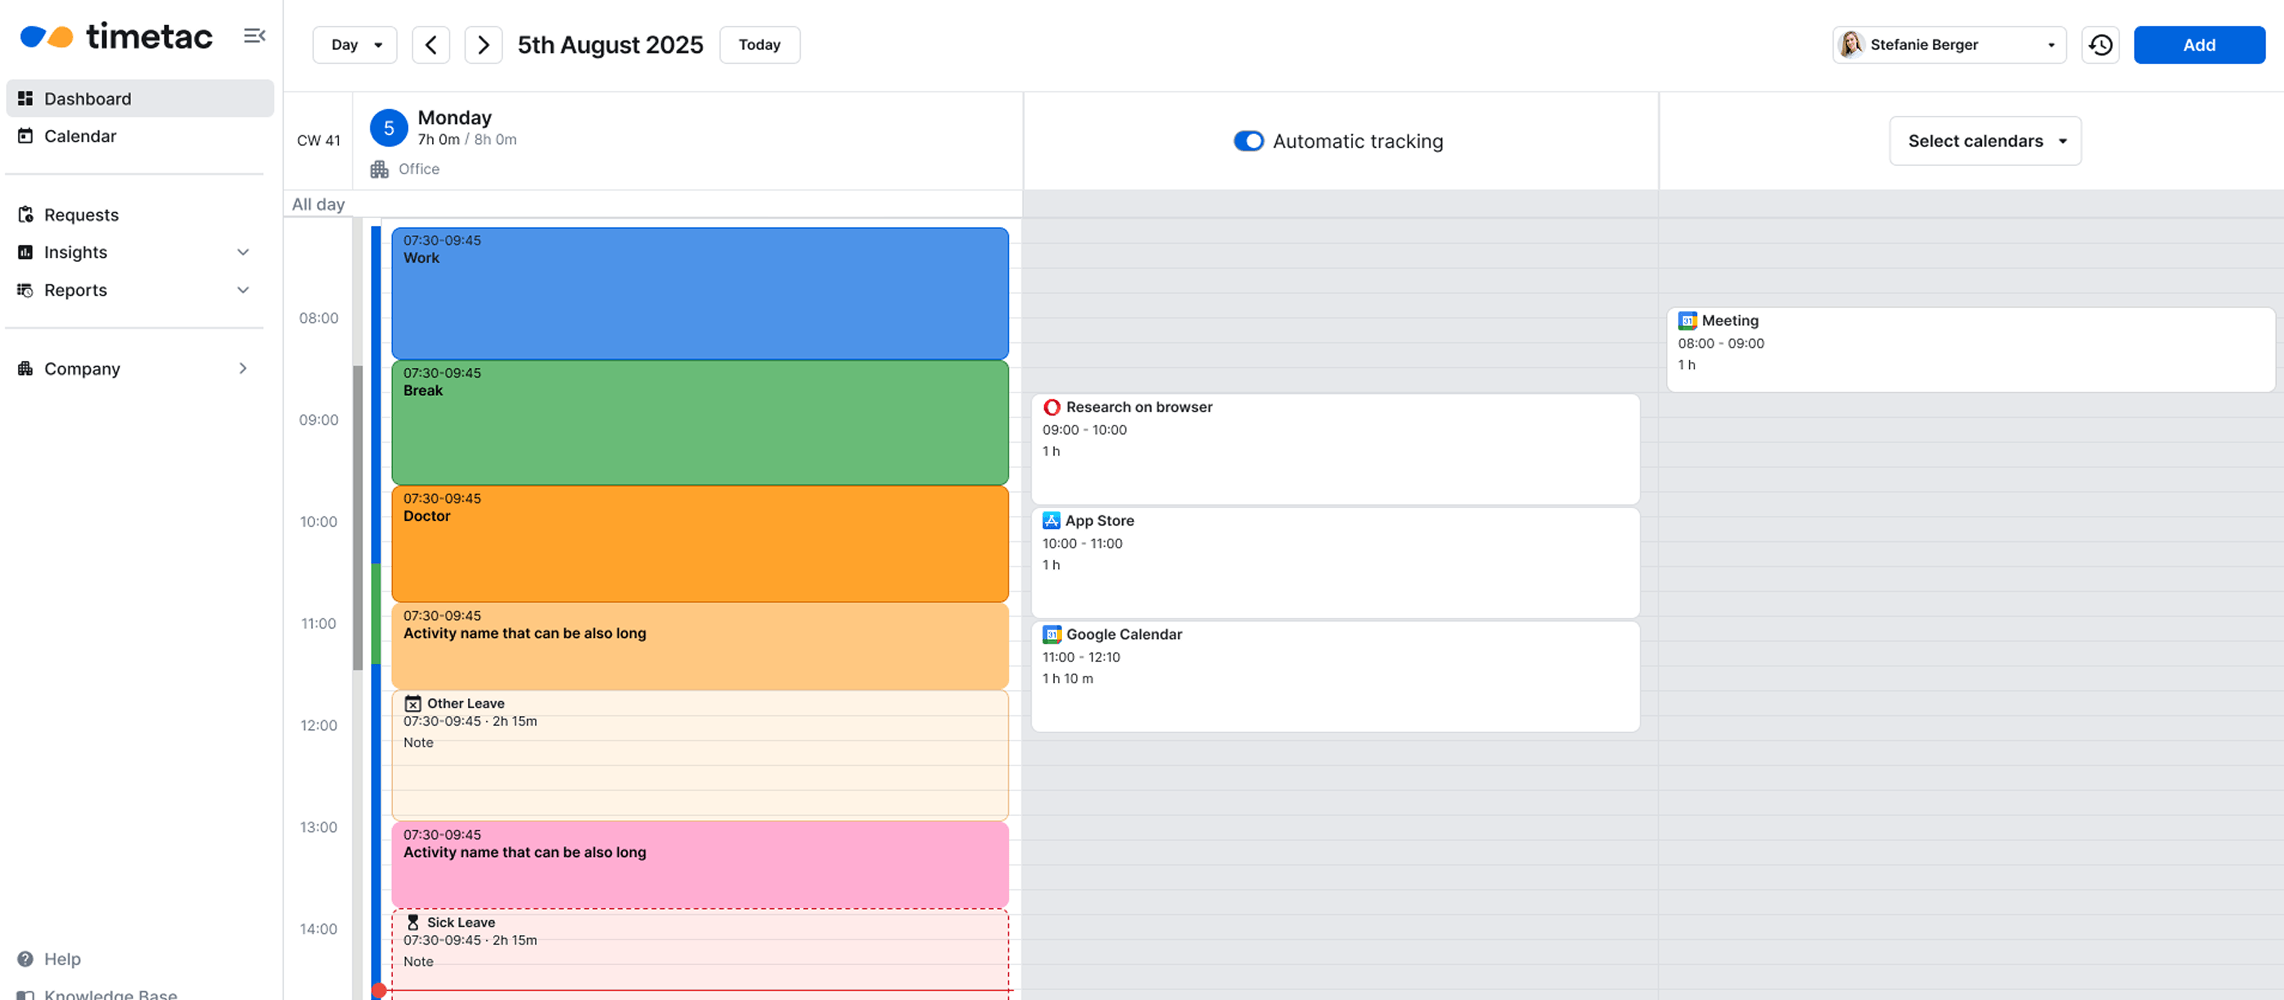This screenshot has height=1000, width=2284.
Task: Click the gray vertical timeline scrollbar
Action: tap(358, 518)
